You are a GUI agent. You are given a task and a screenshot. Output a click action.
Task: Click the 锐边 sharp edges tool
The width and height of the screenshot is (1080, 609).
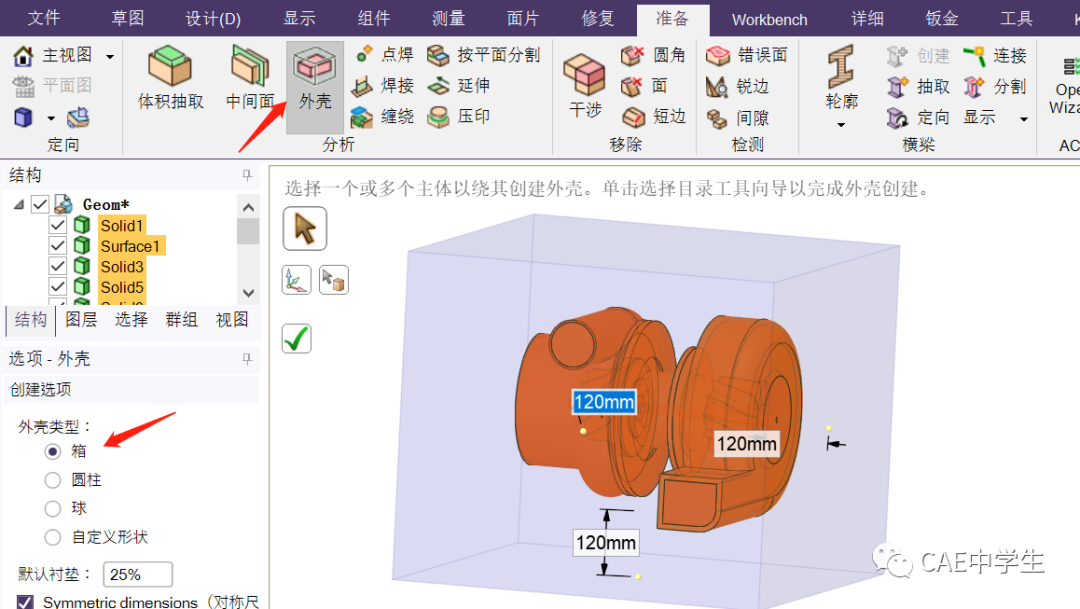pos(738,86)
